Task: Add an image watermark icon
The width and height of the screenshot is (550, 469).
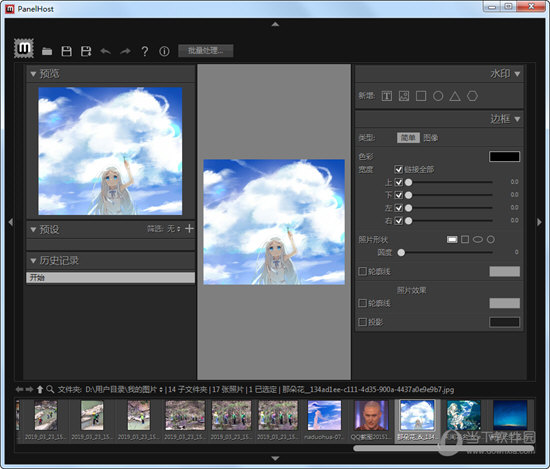Action: (x=404, y=96)
